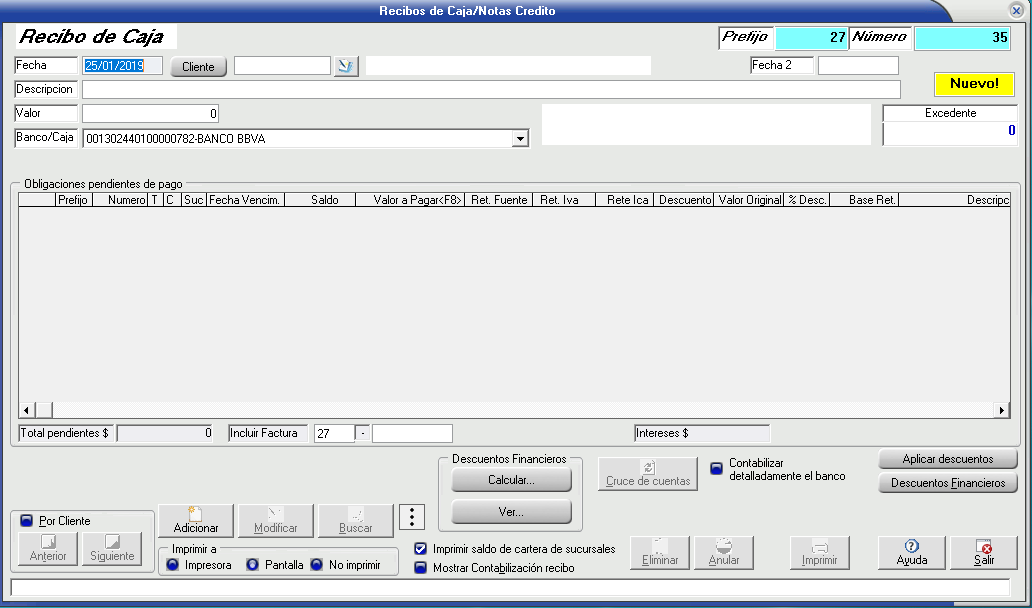1032x608 pixels.
Task: Toggle Imprimir saldo de cartera de sucursales
Action: [x=421, y=549]
